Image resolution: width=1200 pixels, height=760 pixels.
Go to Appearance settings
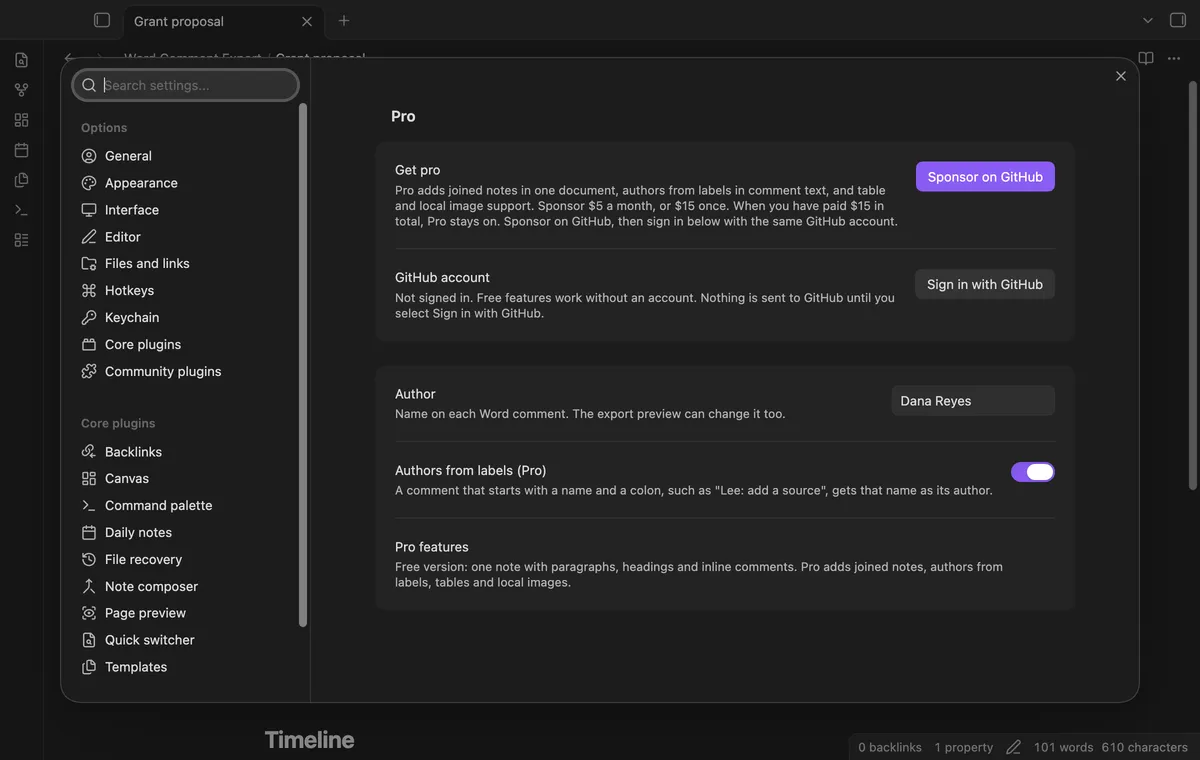coord(186,183)
